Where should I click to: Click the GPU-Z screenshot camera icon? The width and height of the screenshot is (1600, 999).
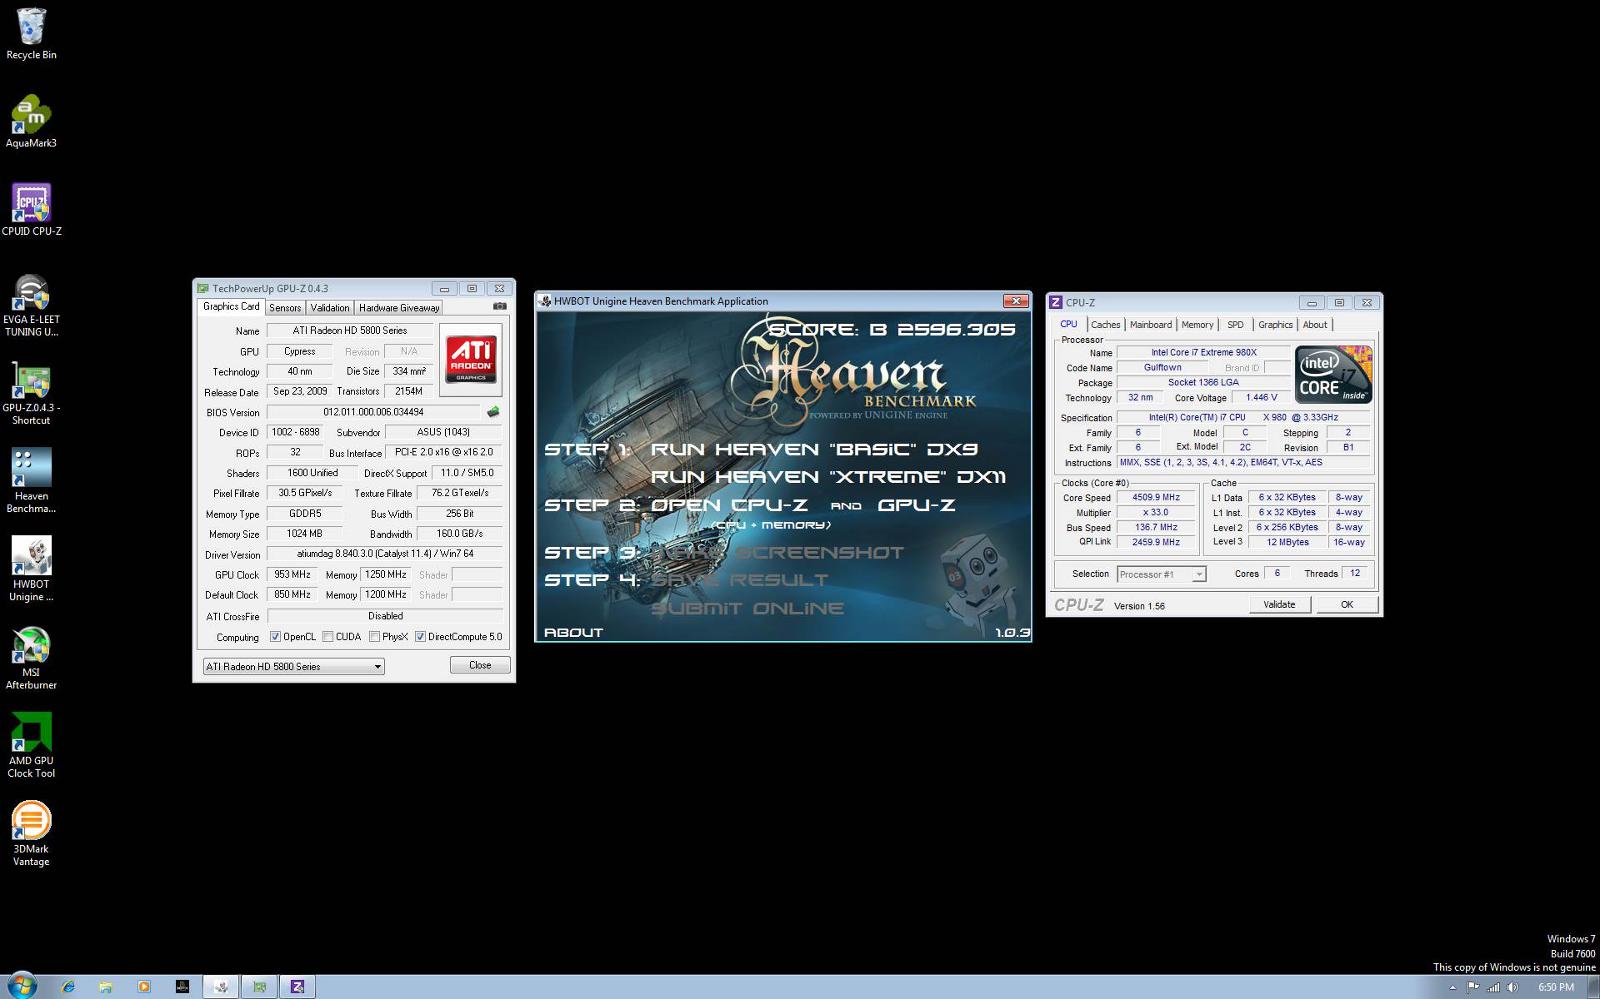point(500,307)
